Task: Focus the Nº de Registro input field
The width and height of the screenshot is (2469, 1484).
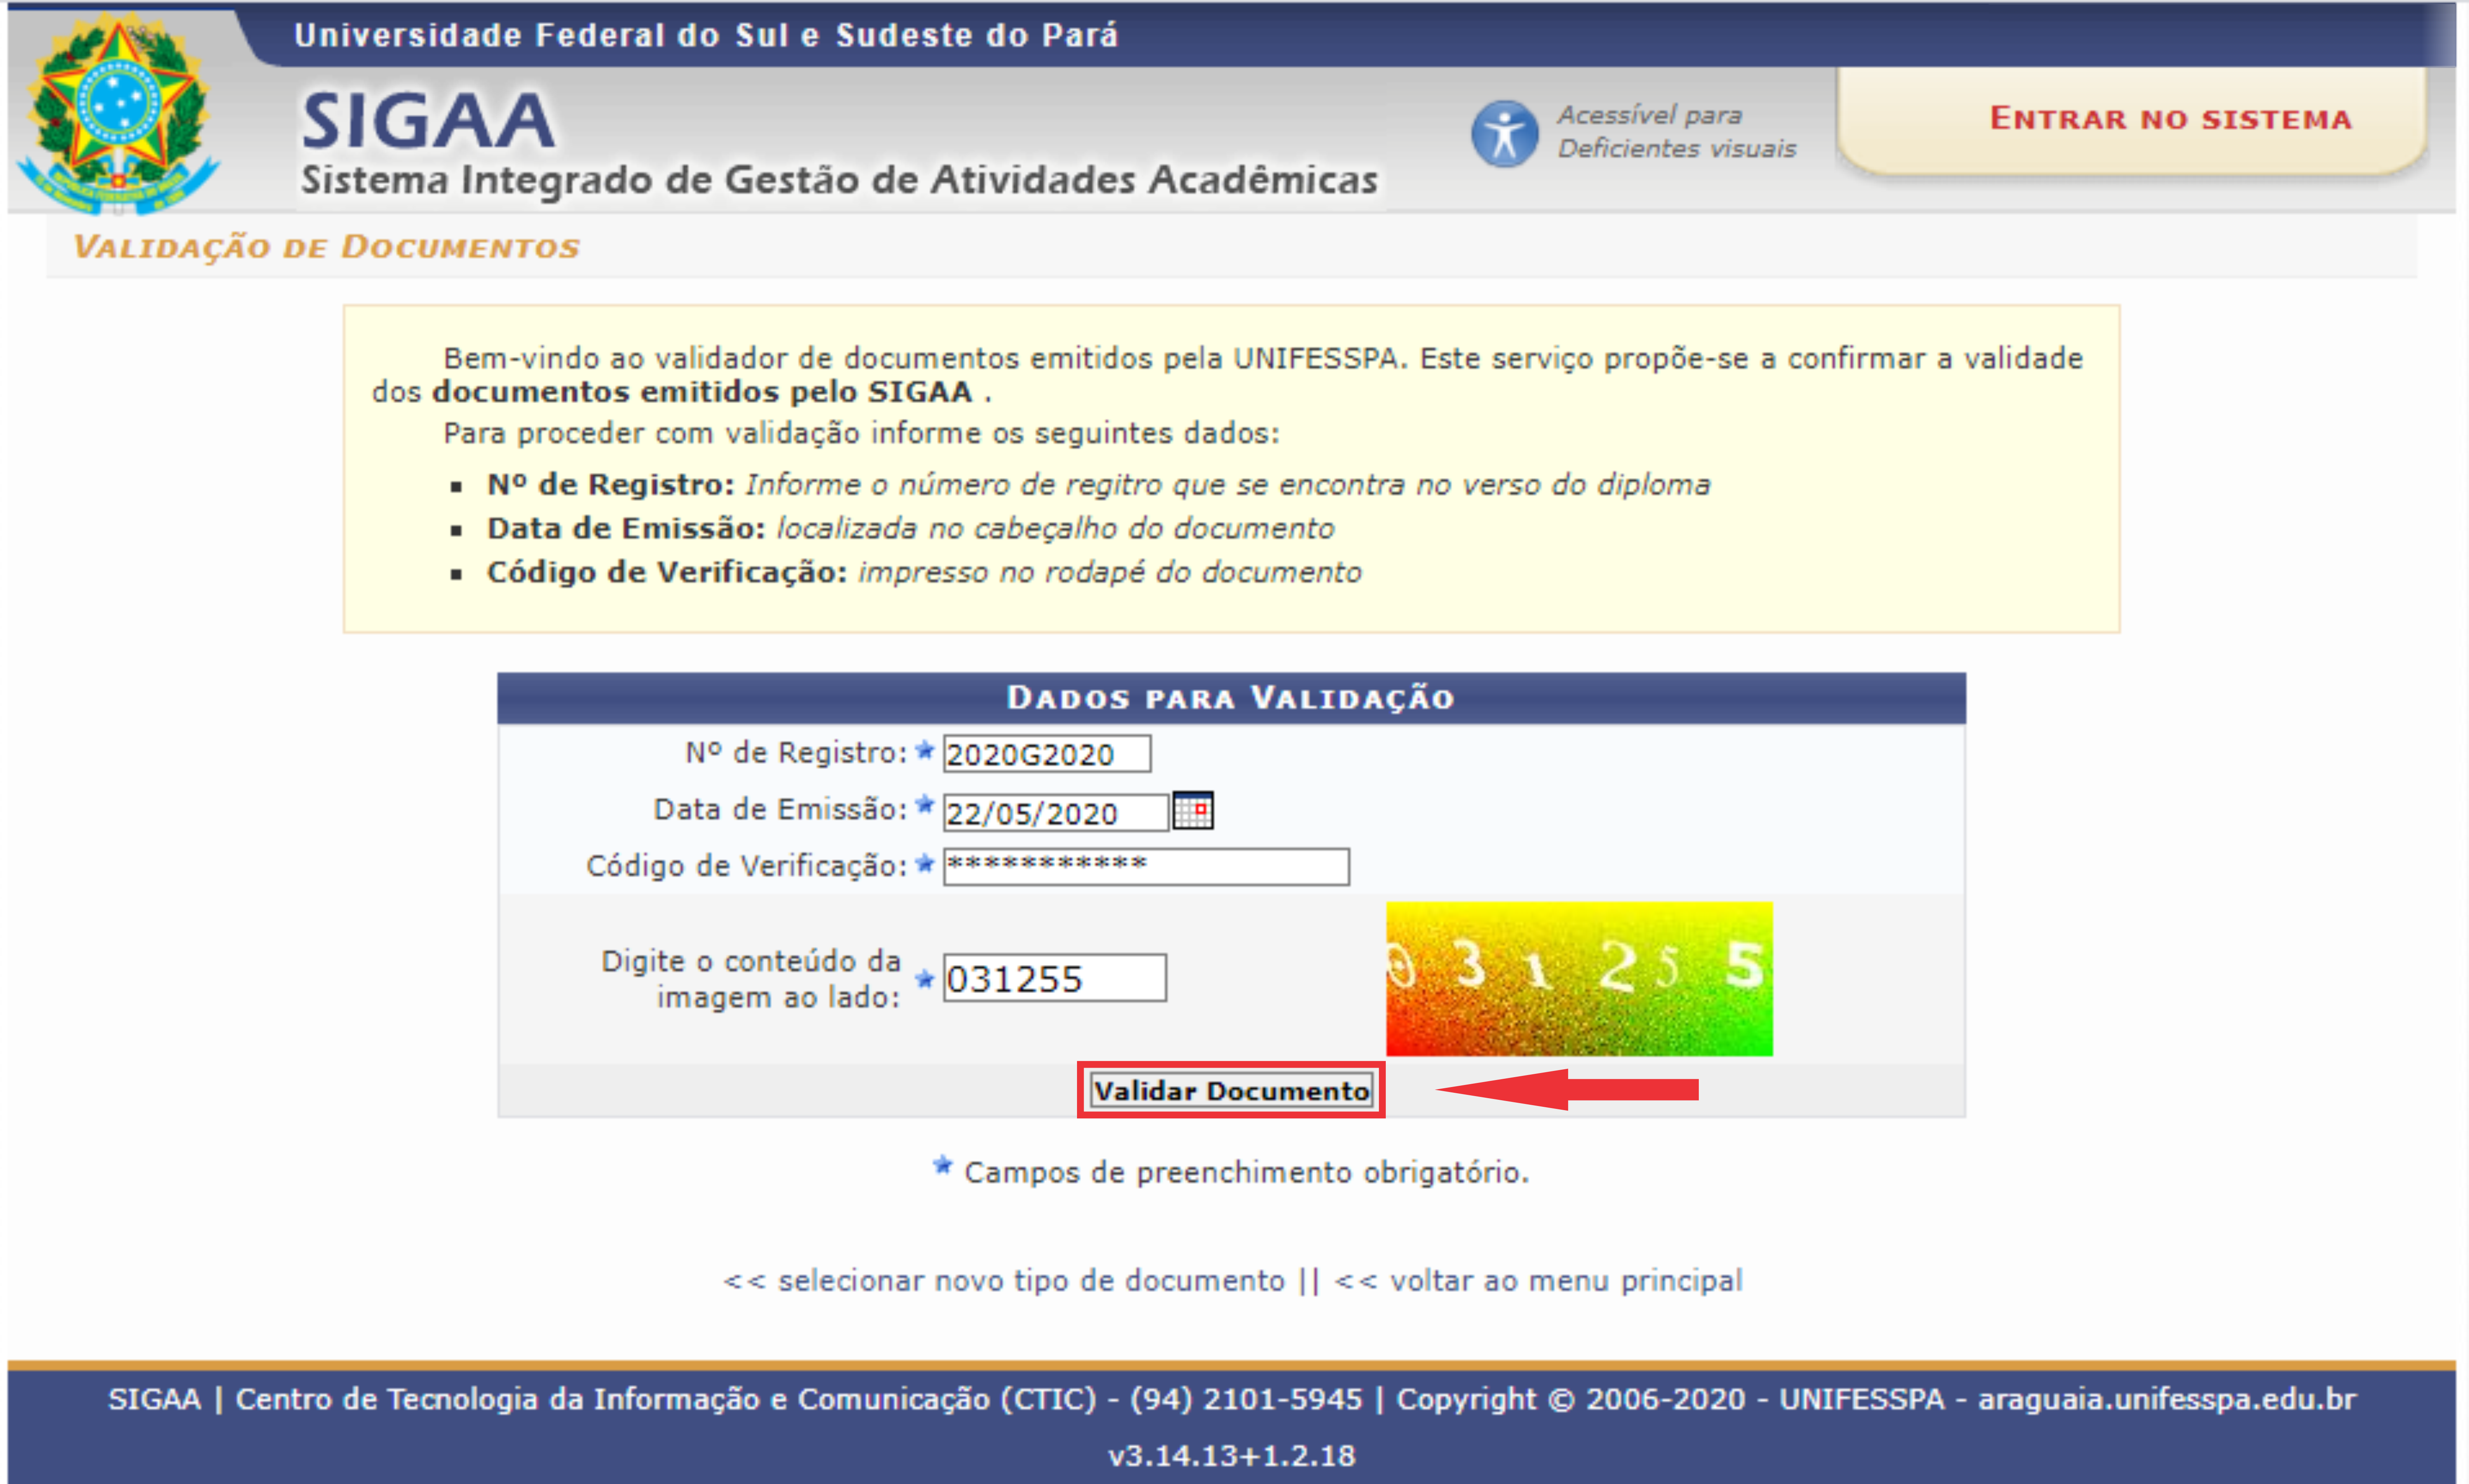Action: click(1046, 754)
